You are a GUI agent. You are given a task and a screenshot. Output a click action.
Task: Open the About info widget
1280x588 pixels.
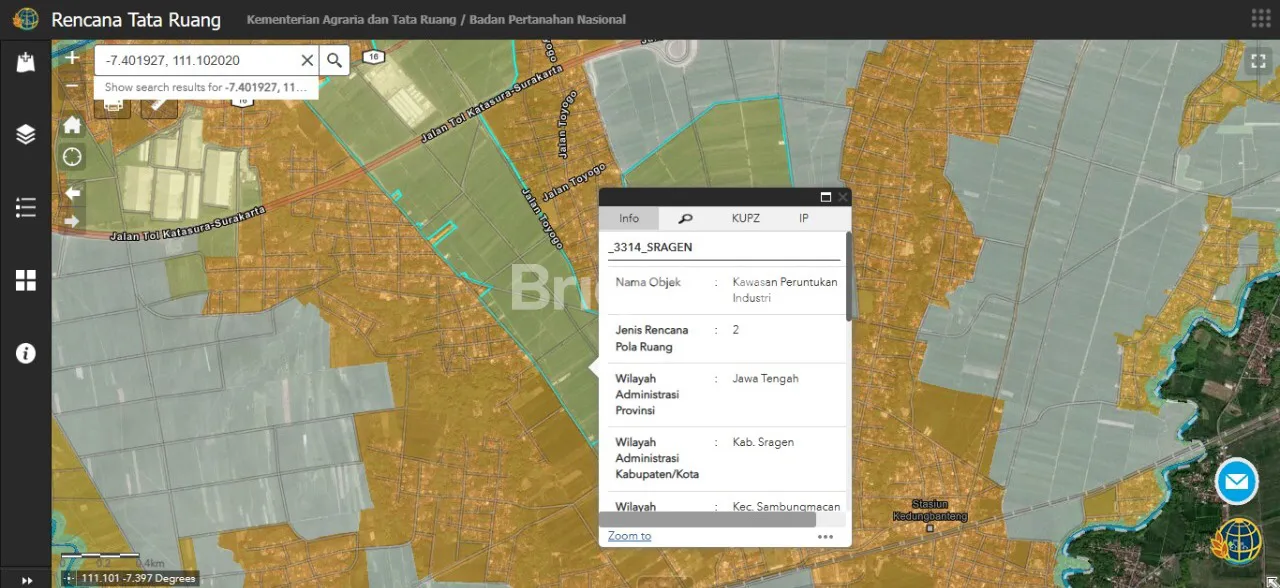(x=25, y=353)
